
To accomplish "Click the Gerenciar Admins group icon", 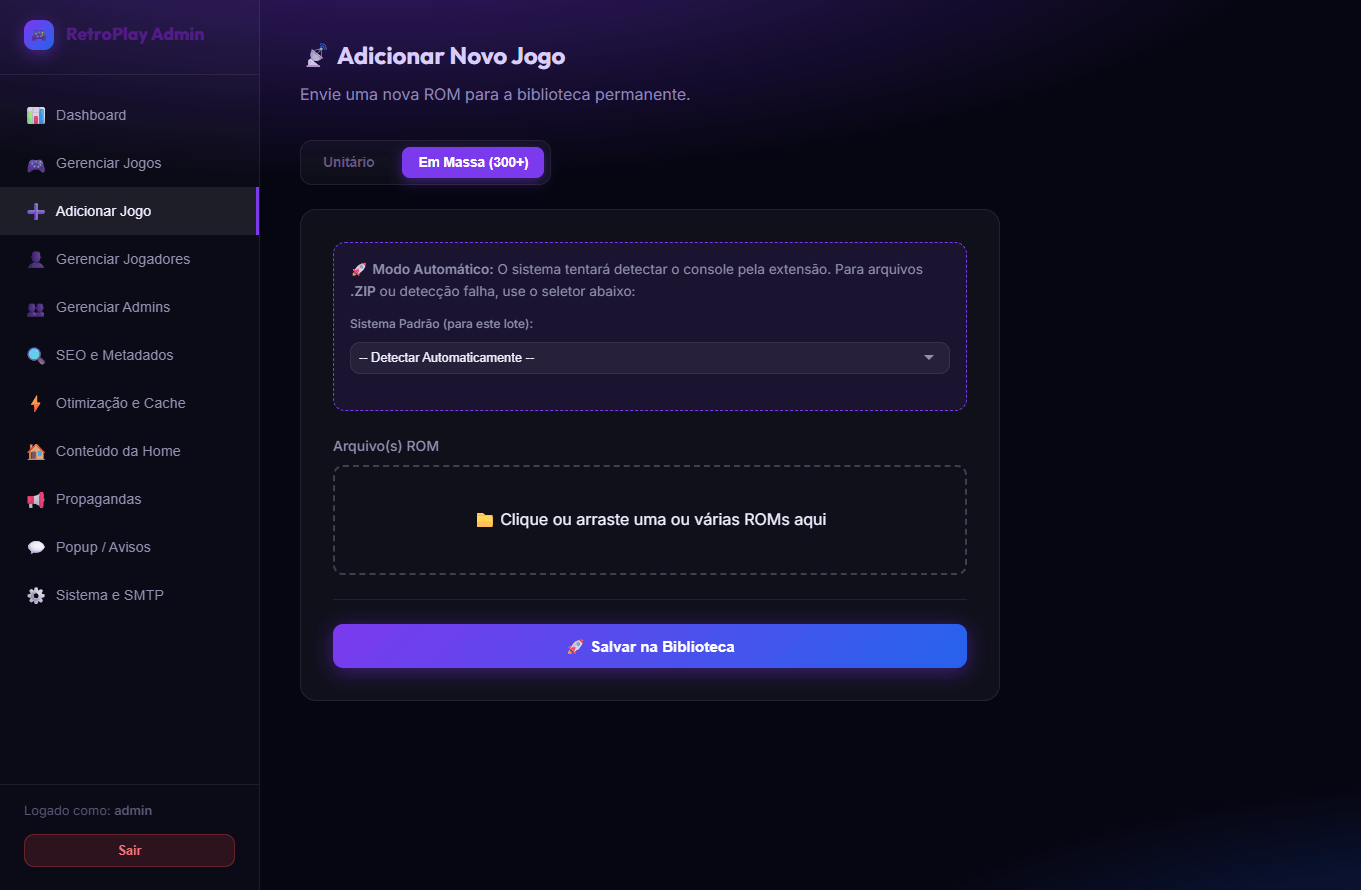I will [x=36, y=308].
